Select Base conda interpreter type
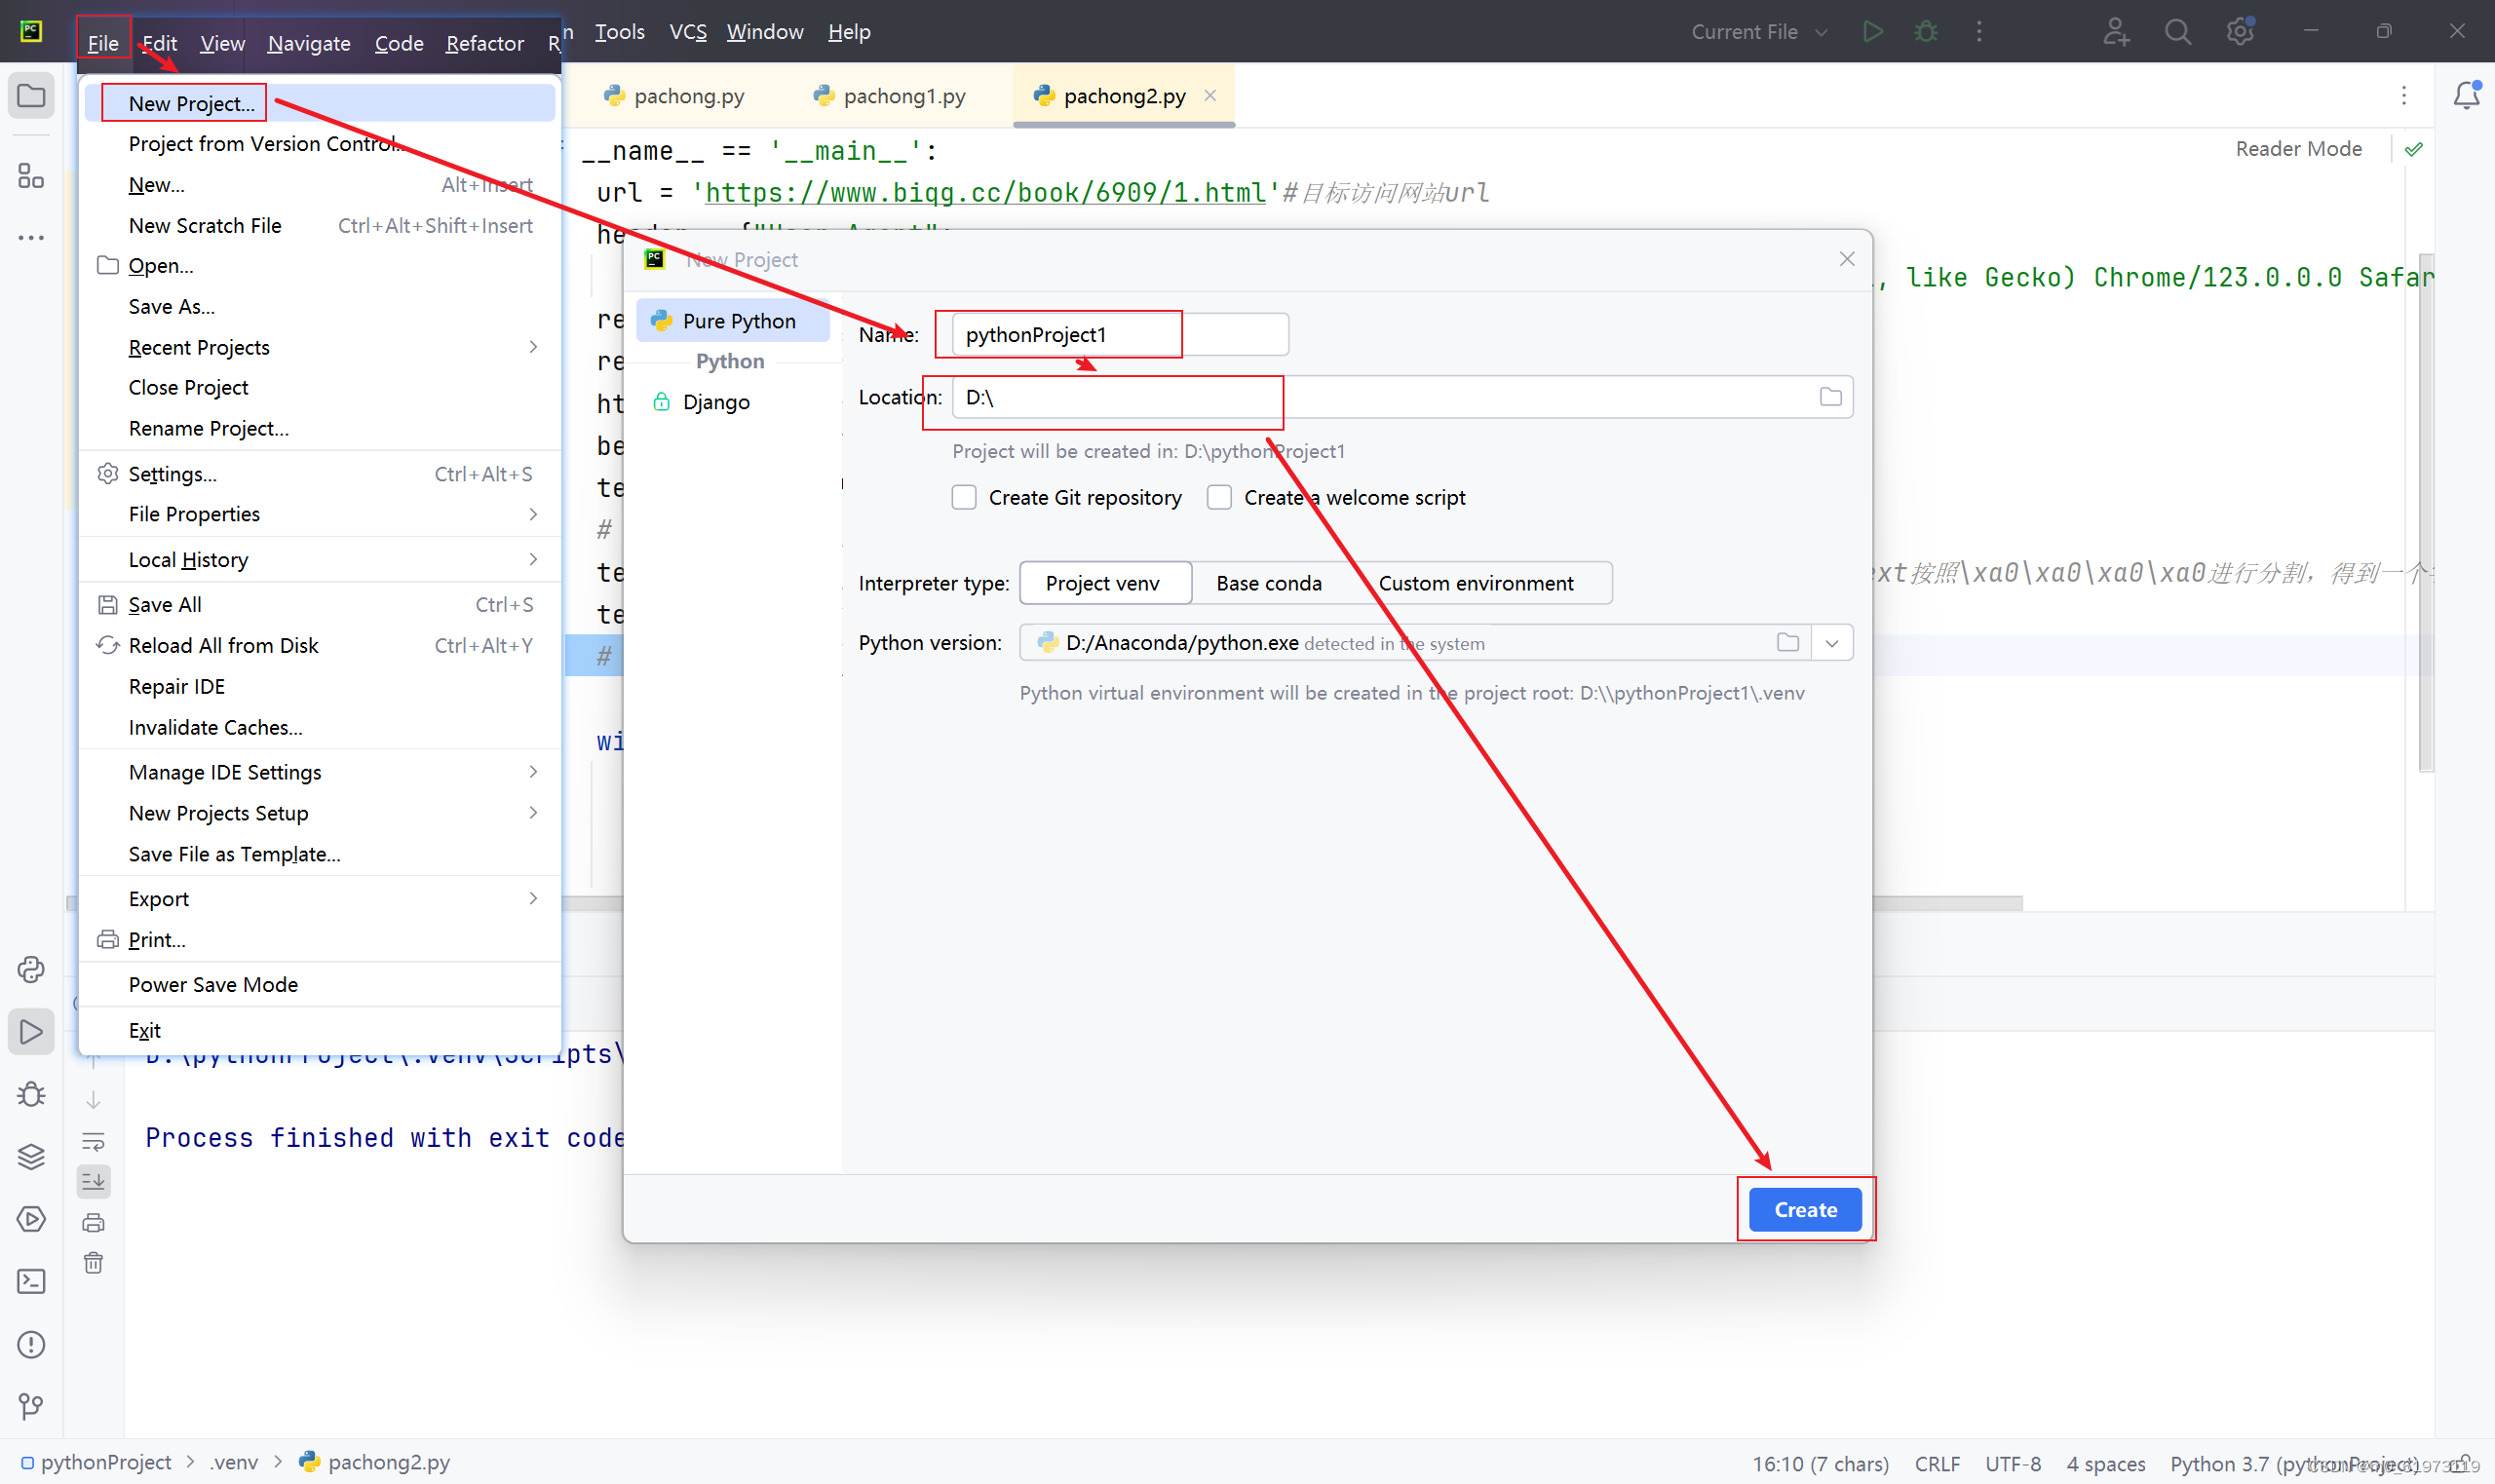Screen dimensions: 2495x1484 point(1268,583)
